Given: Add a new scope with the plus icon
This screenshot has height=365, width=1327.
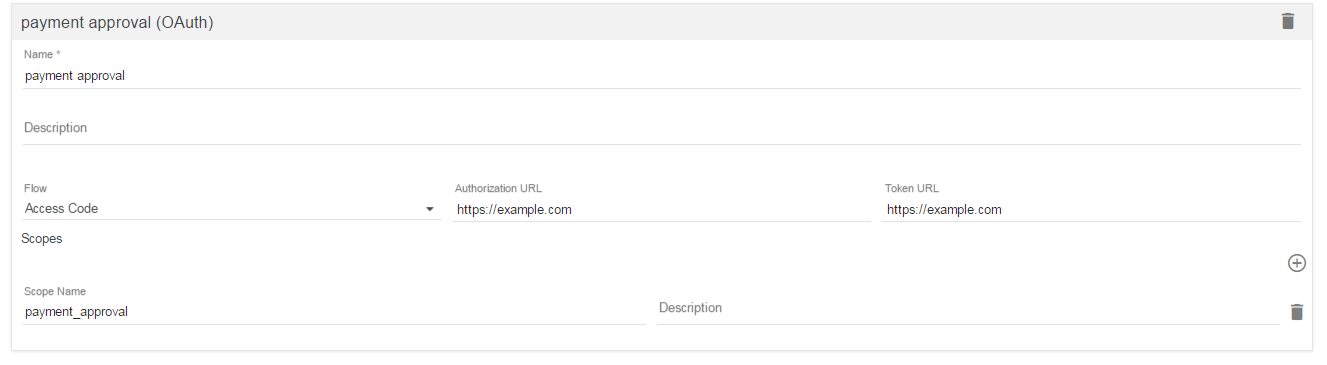Looking at the screenshot, I should click(1296, 263).
